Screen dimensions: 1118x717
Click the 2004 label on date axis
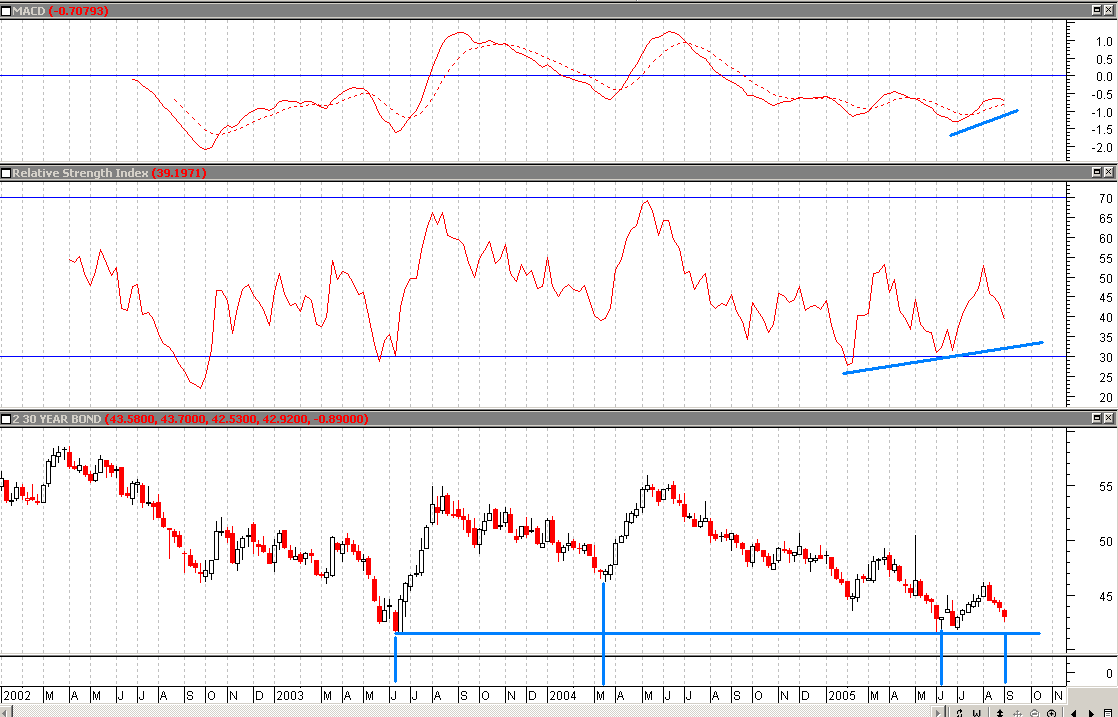pyautogui.click(x=563, y=695)
